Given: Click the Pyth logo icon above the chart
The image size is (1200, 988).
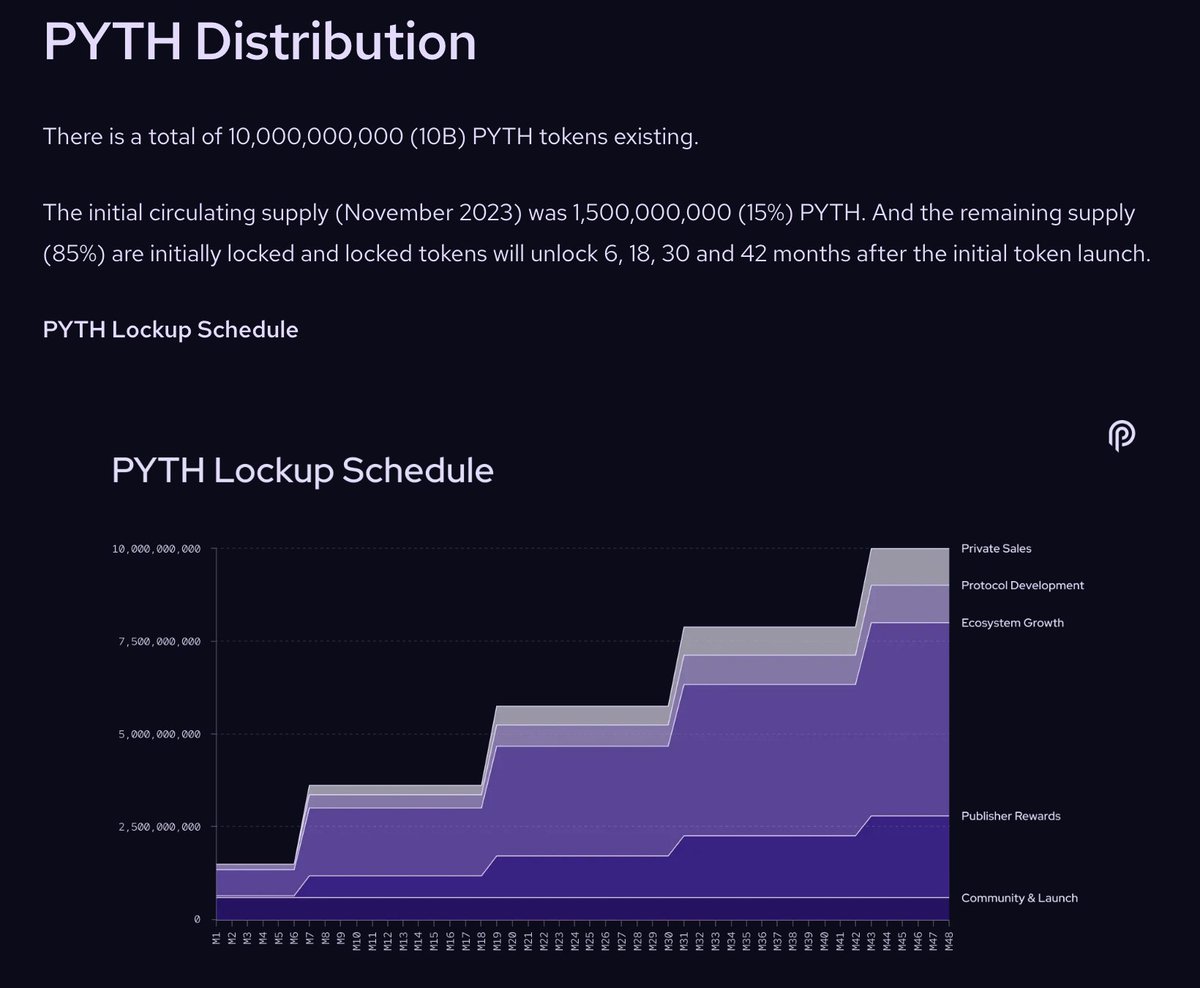Looking at the screenshot, I should [x=1122, y=437].
